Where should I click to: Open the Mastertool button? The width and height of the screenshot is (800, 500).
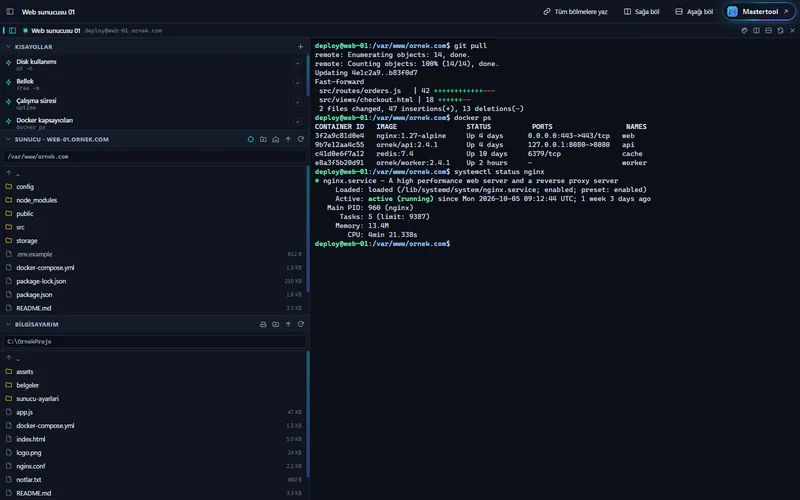760,11
